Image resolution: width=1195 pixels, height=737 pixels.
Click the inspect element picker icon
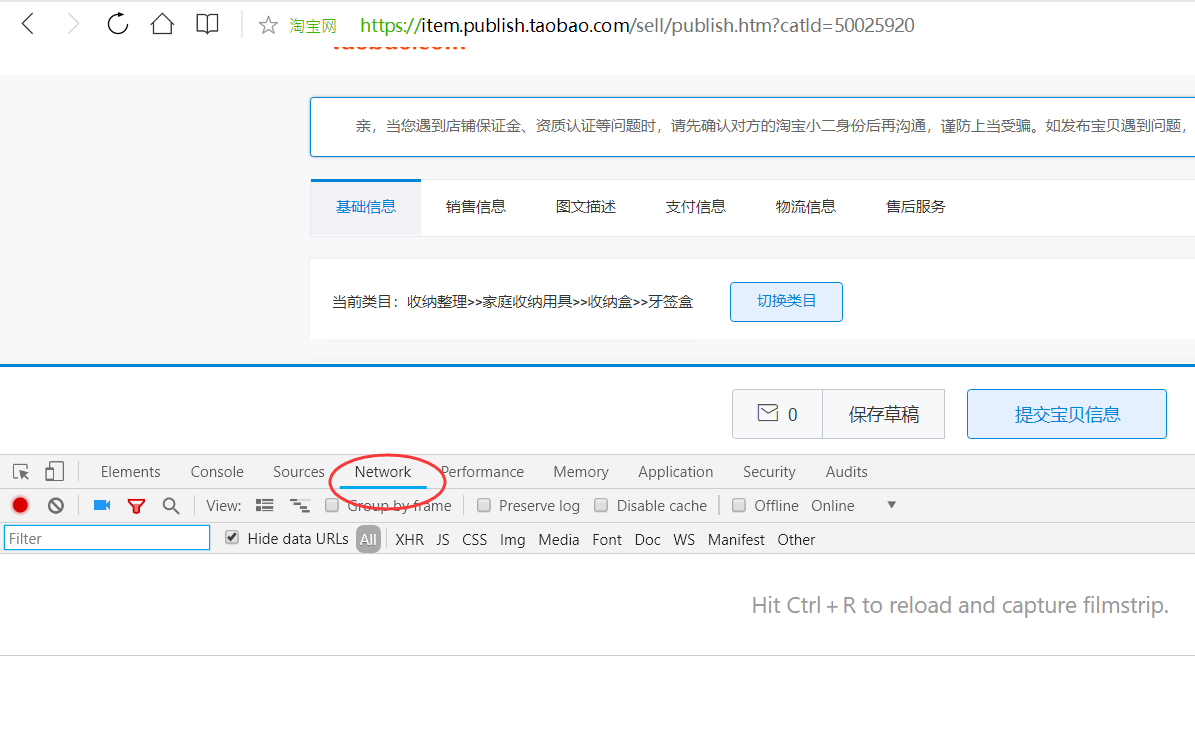(x=21, y=472)
